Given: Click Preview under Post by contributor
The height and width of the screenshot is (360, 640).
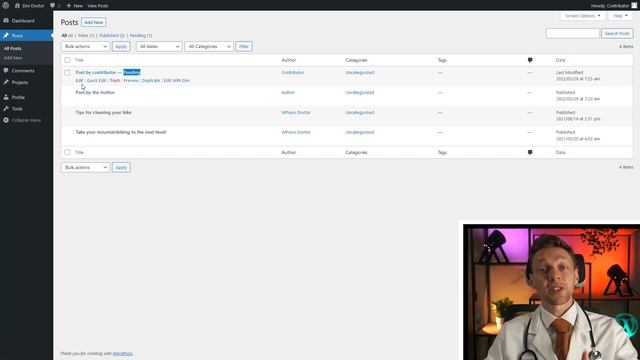Looking at the screenshot, I should 131,80.
